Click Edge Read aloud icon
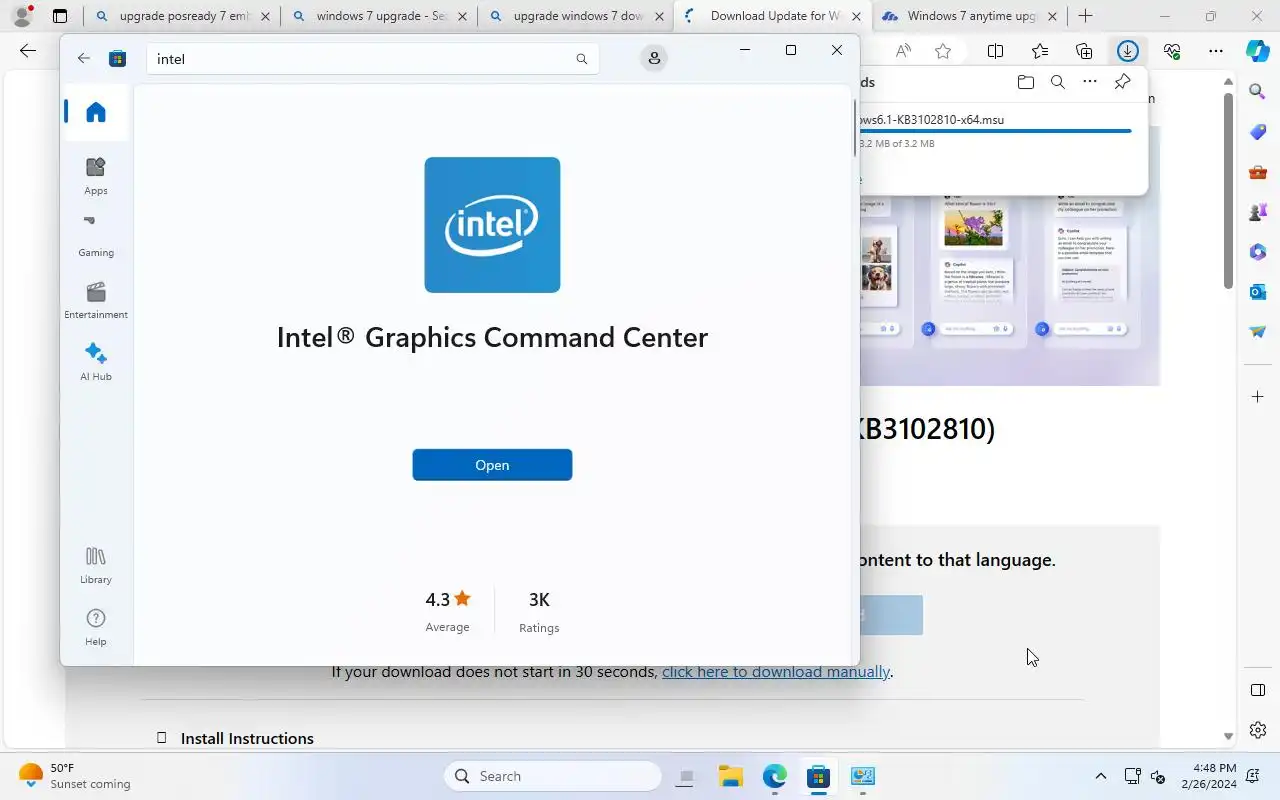1280x800 pixels. 903,51
